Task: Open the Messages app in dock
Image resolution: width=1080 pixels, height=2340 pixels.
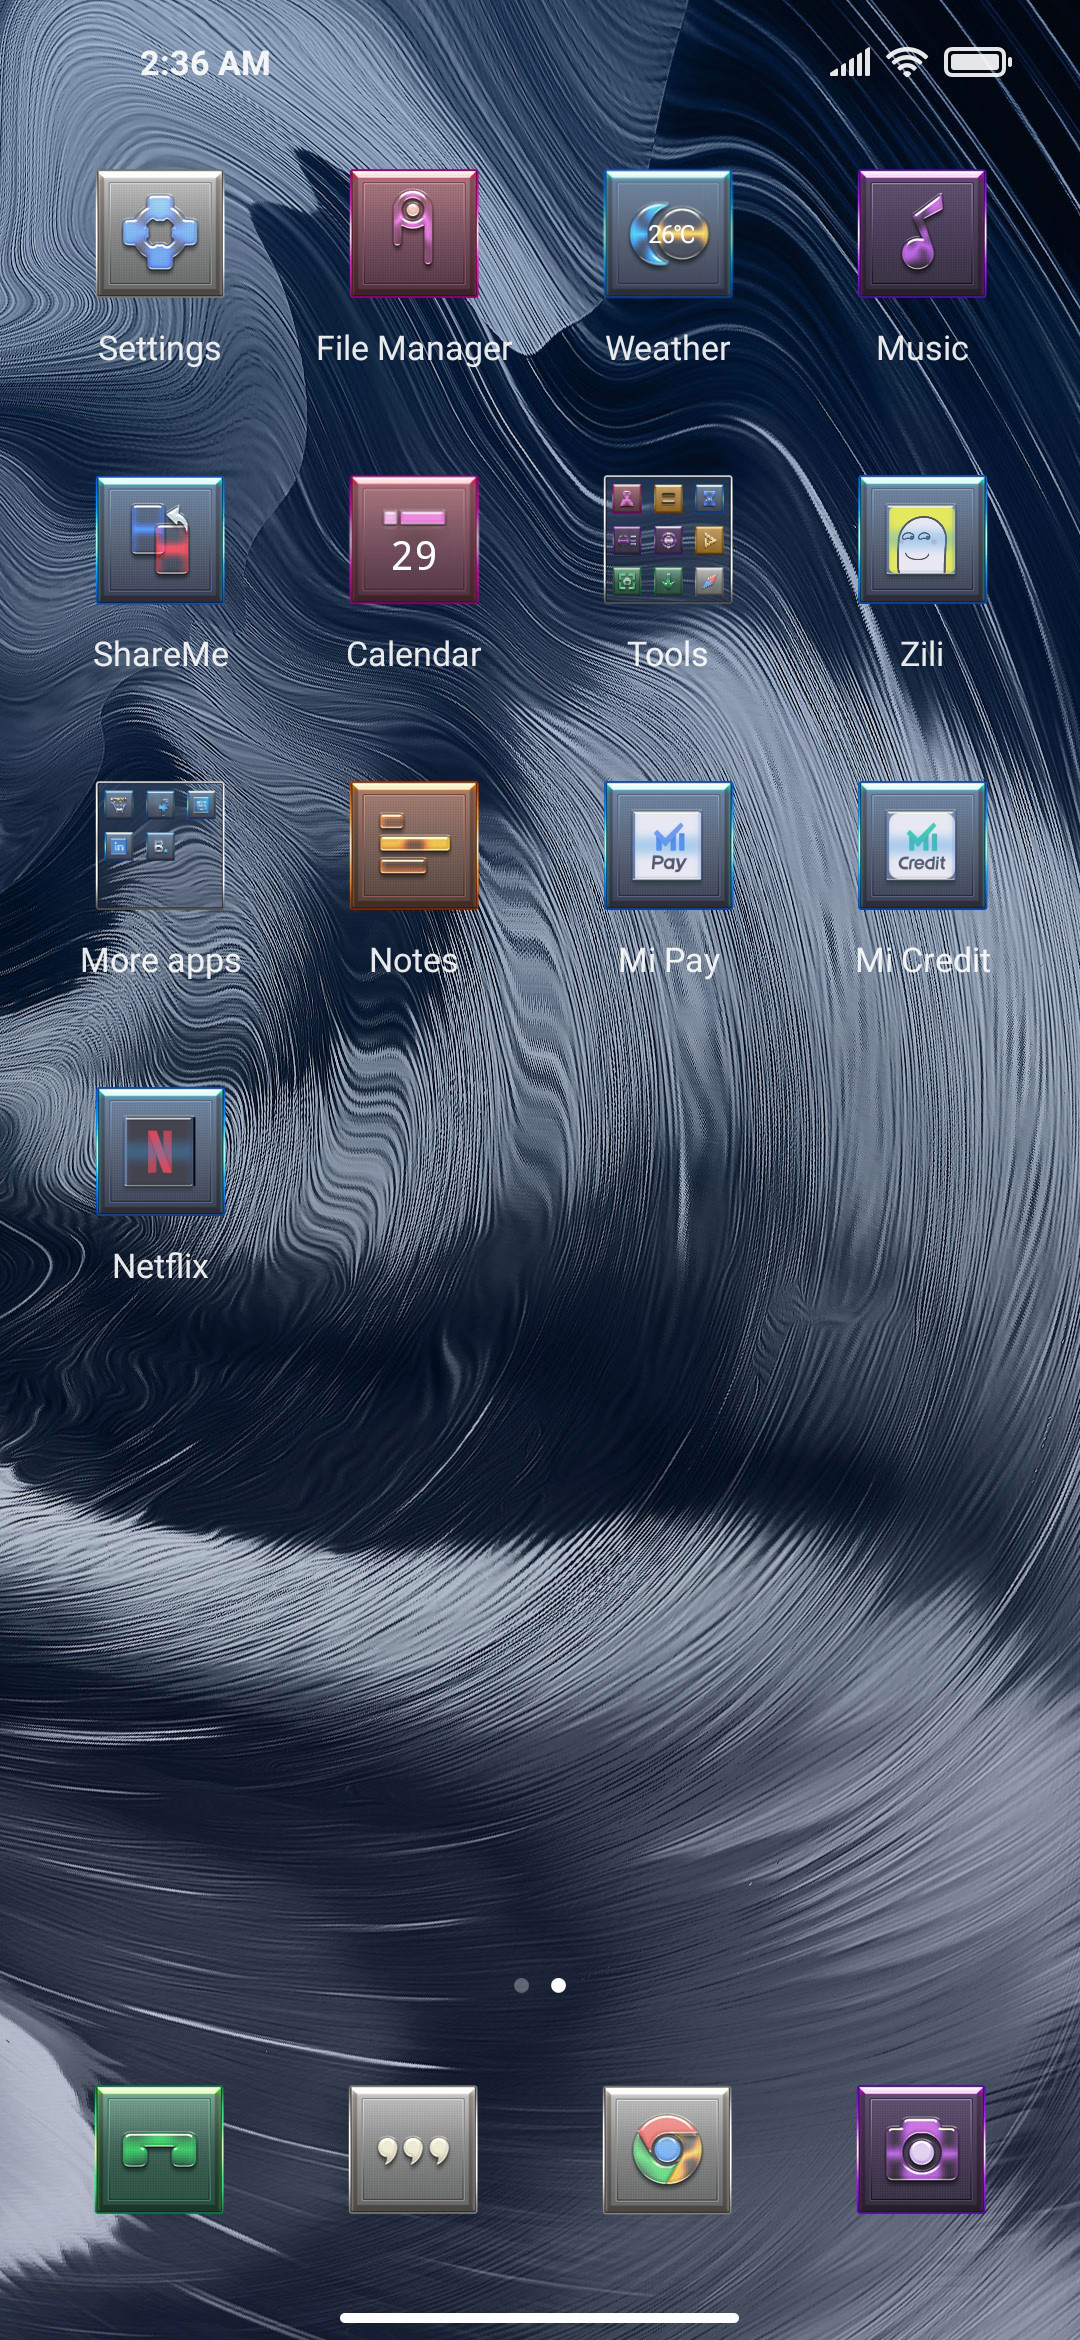Action: pos(413,2150)
